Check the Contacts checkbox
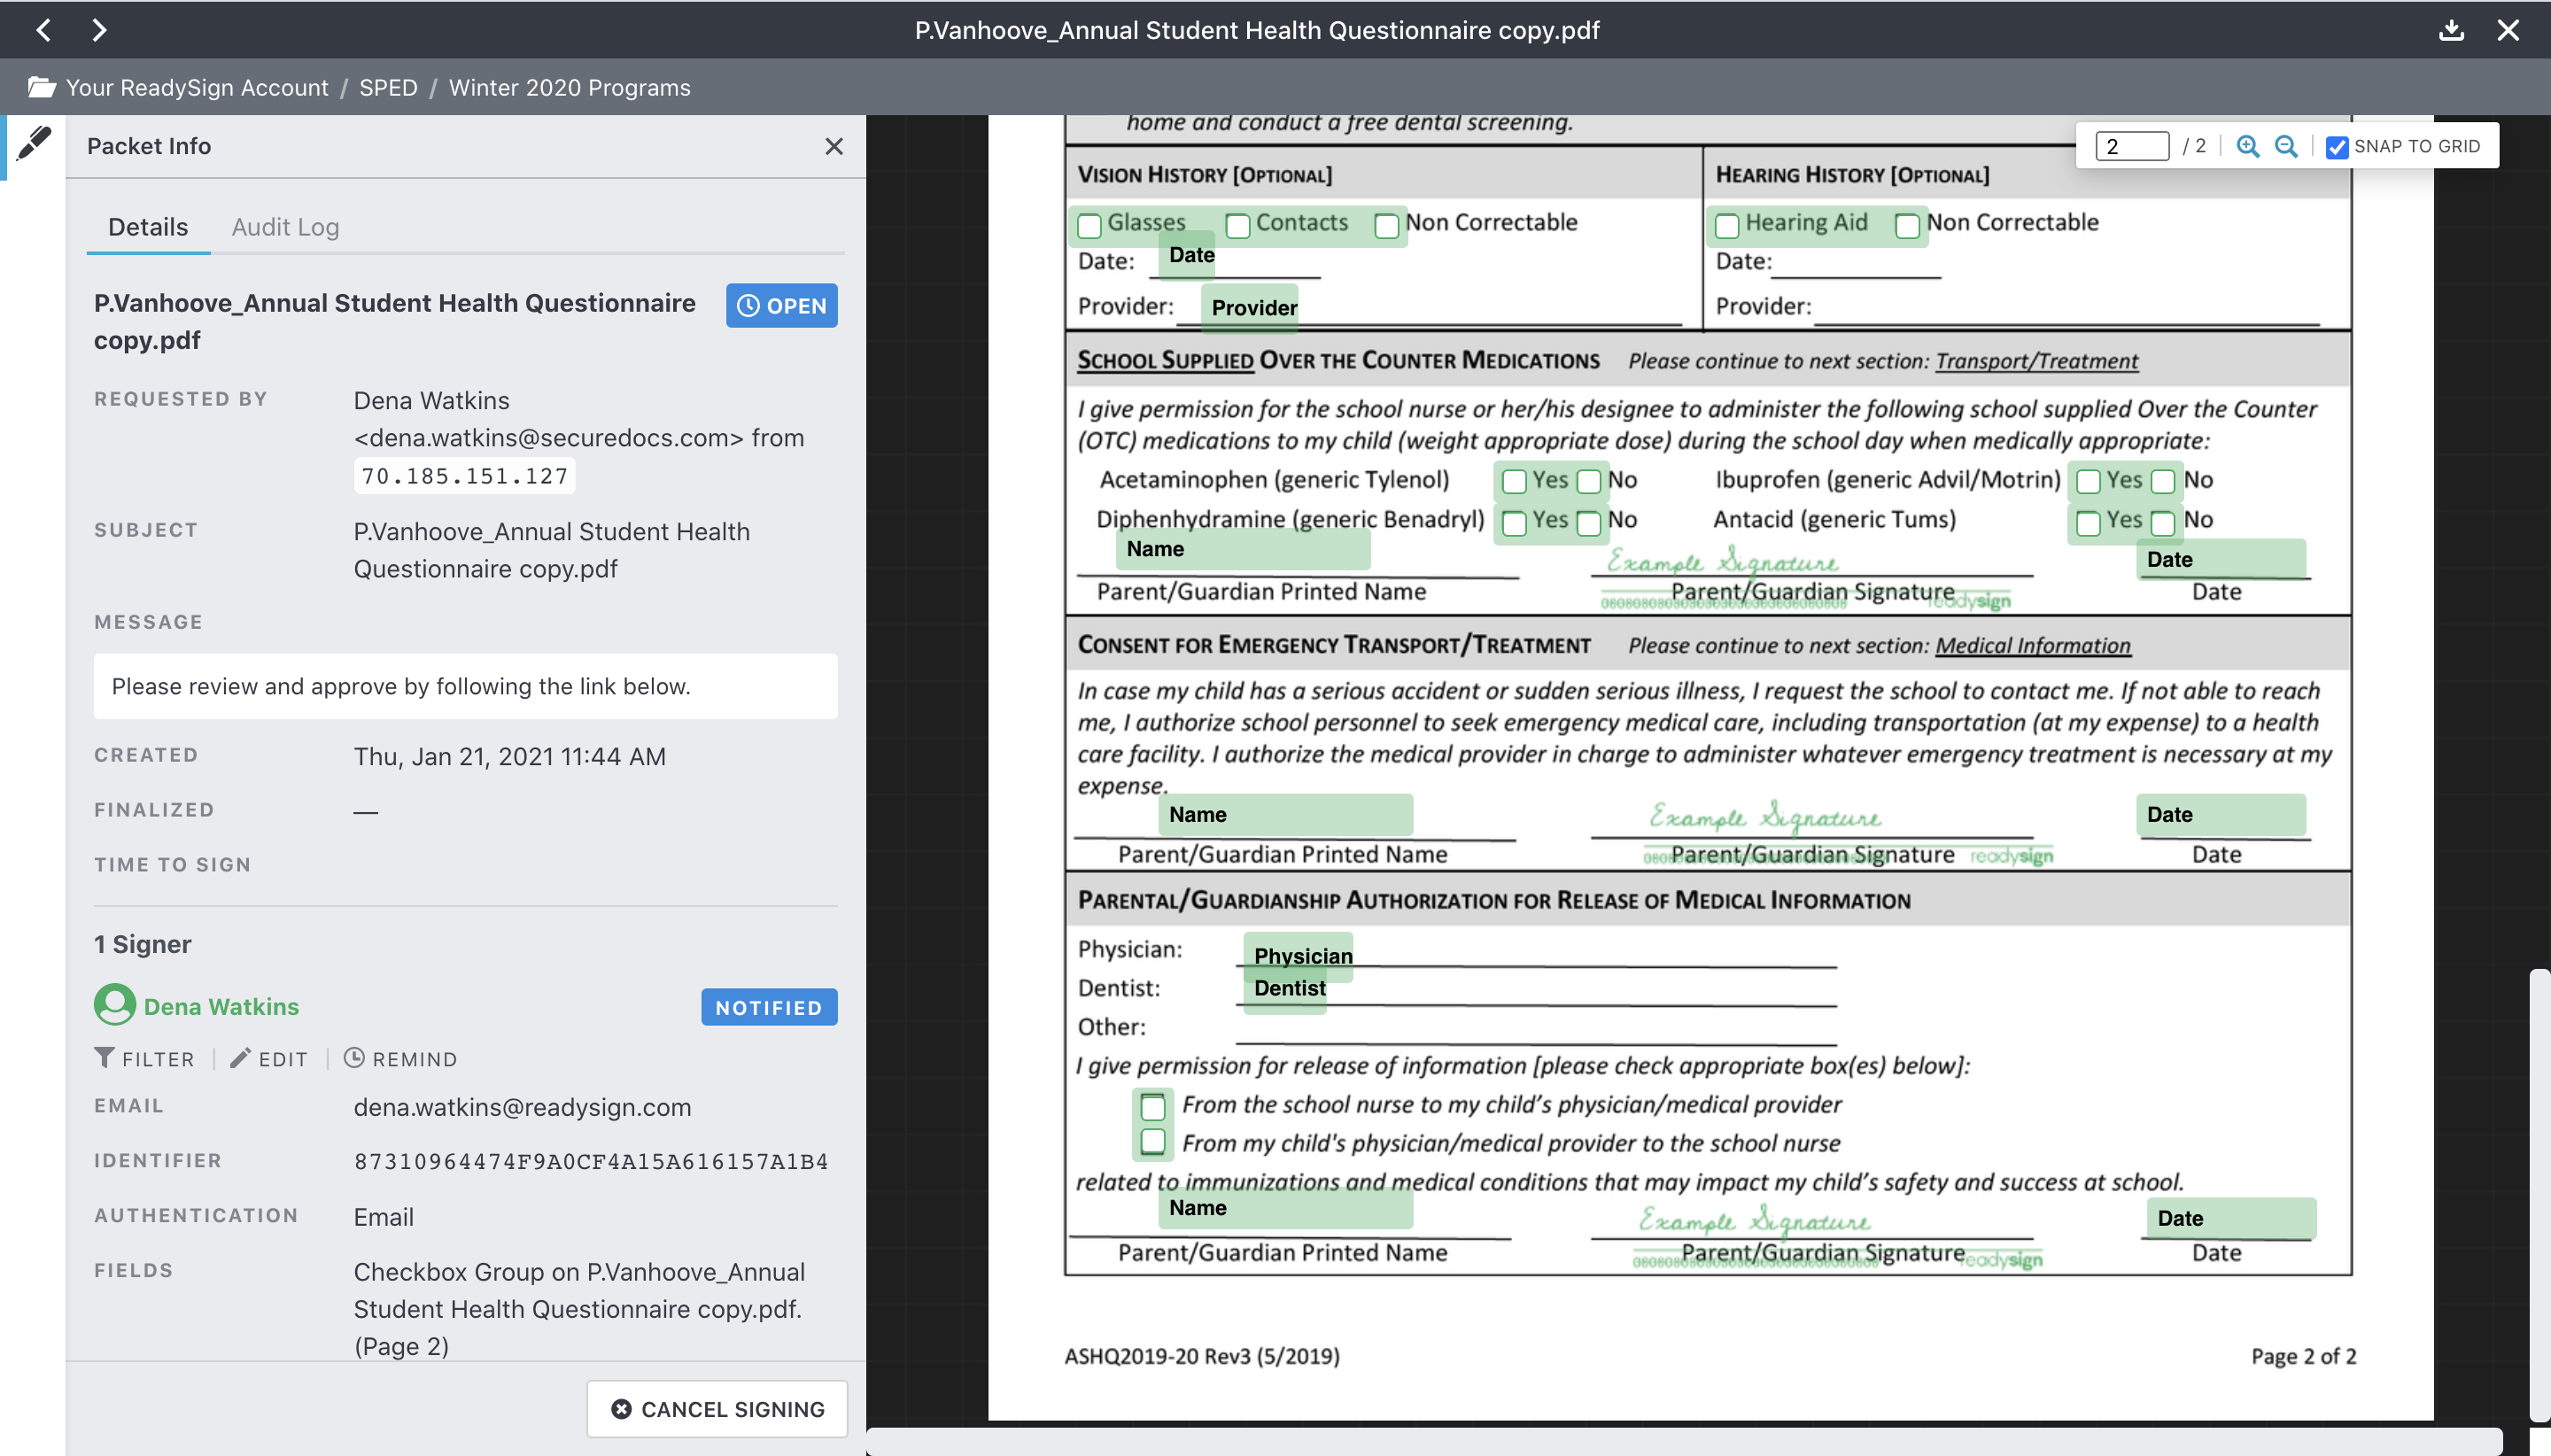Viewport: 2551px width, 1456px height. 1238,227
